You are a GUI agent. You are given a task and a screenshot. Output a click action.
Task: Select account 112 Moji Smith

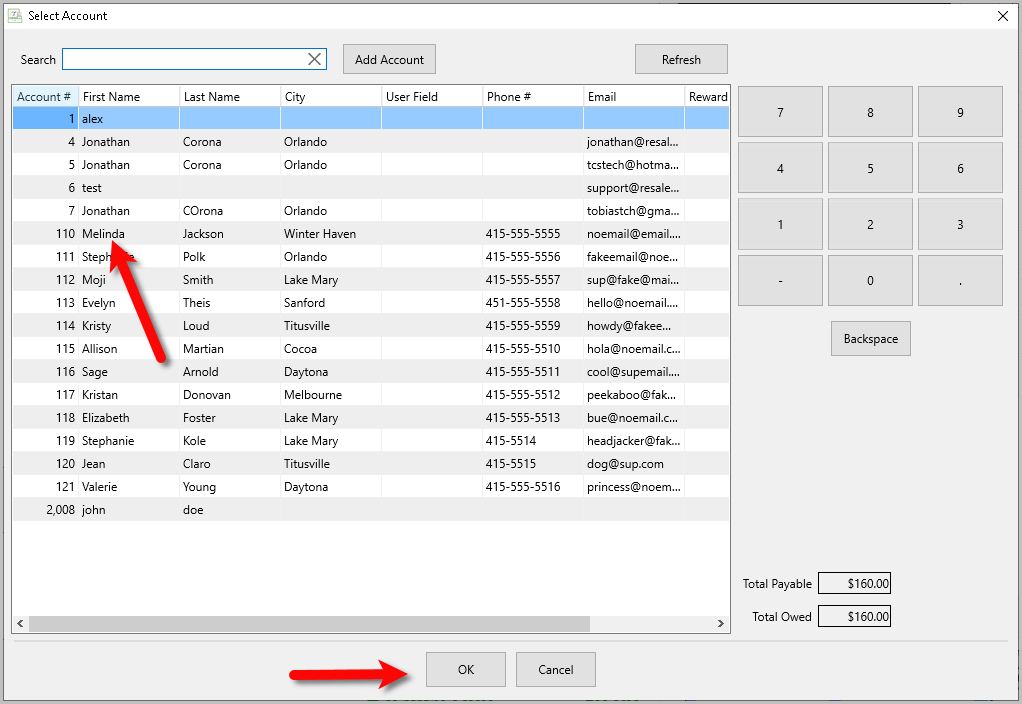tap(371, 280)
